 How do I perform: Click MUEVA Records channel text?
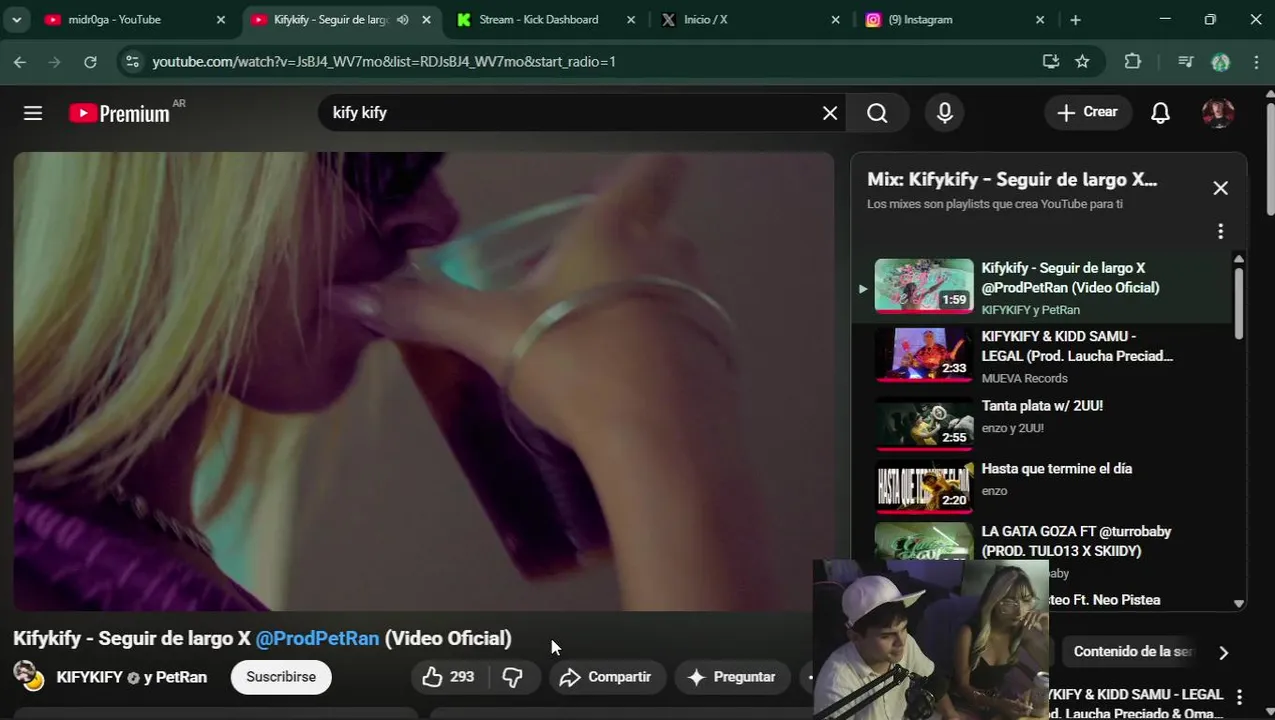[x=1025, y=378]
